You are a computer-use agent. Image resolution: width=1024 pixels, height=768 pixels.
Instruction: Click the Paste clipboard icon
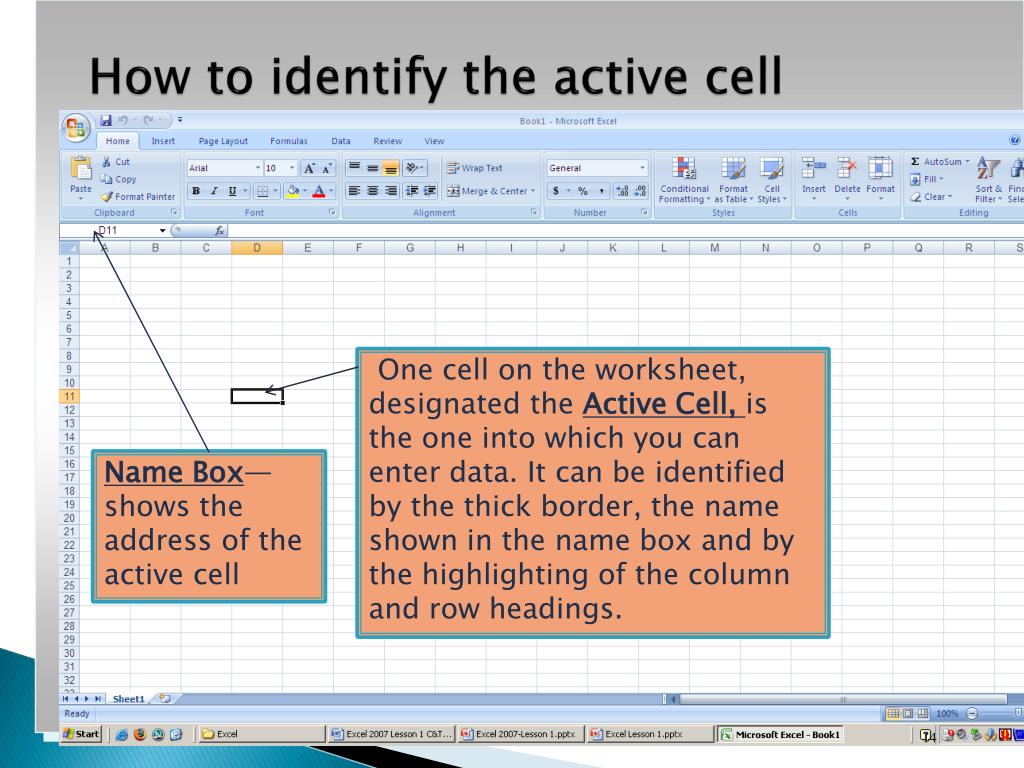pos(81,168)
